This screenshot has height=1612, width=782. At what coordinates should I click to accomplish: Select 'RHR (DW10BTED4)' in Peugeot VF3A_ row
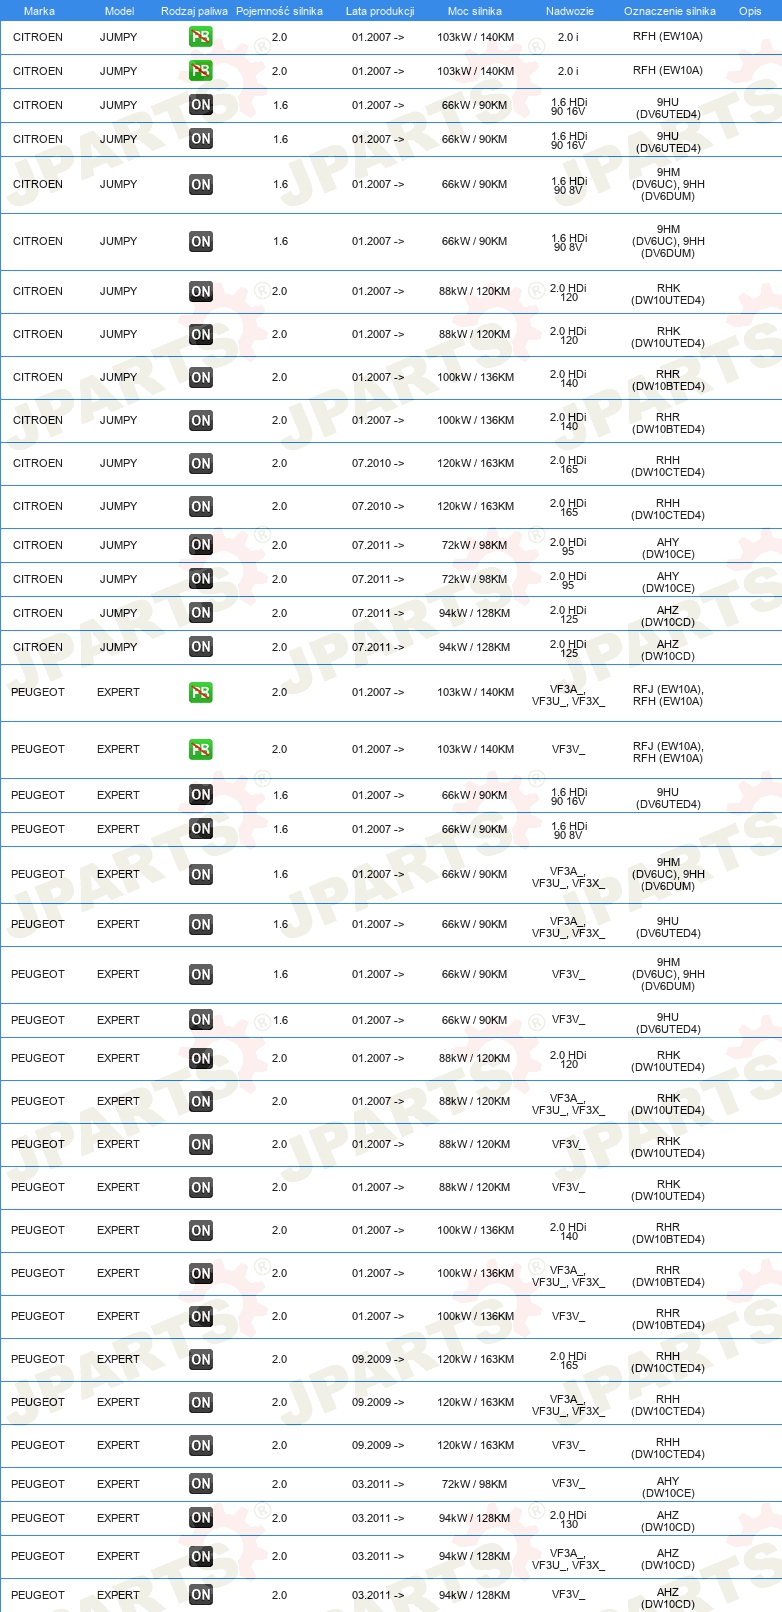(668, 1276)
